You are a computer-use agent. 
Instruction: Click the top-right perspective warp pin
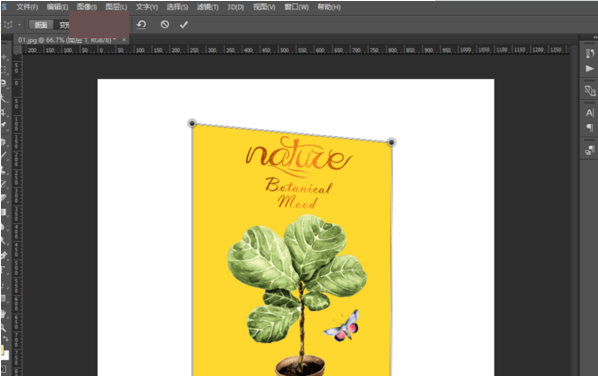[391, 142]
